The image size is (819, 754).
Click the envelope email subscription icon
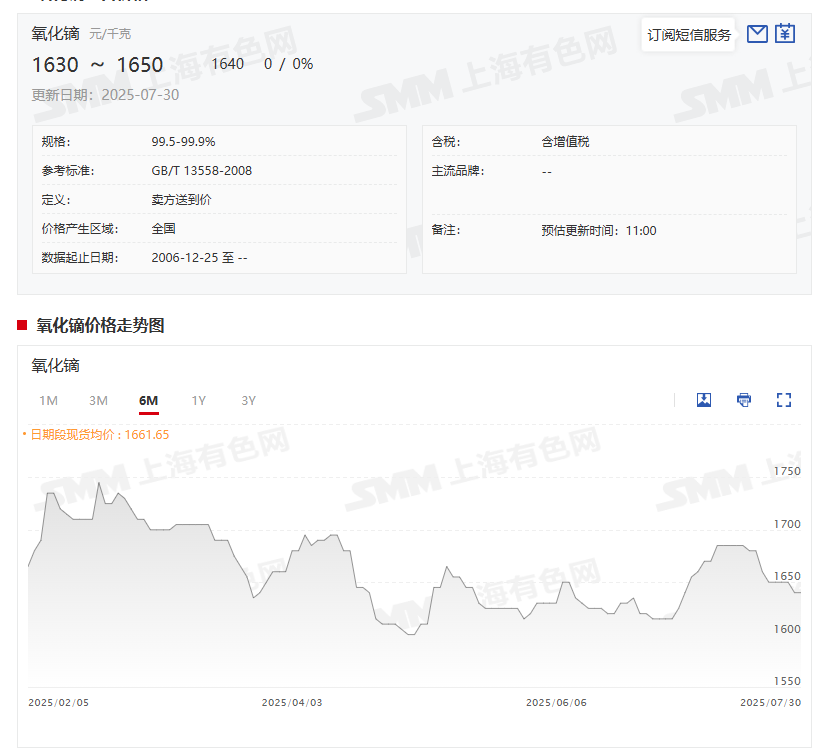[x=757, y=34]
